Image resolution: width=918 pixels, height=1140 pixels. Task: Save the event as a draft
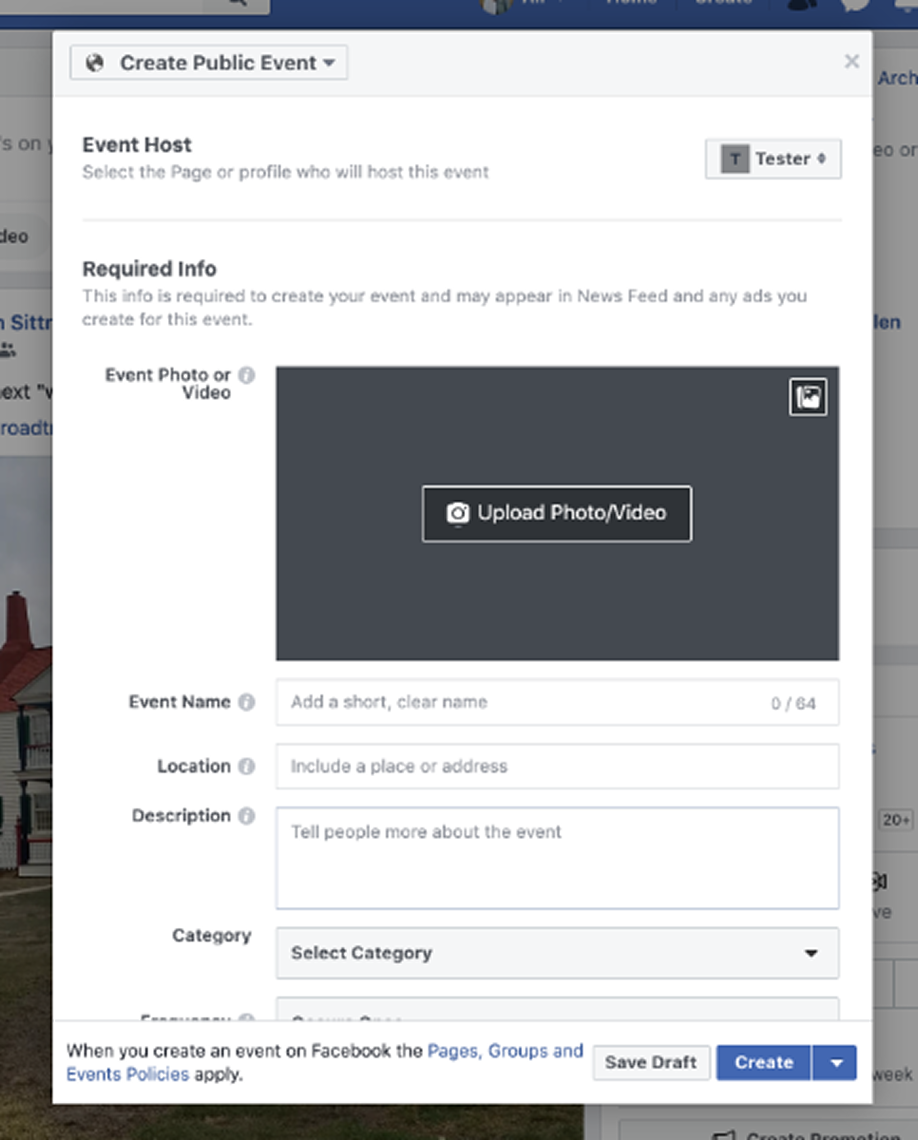(651, 1062)
